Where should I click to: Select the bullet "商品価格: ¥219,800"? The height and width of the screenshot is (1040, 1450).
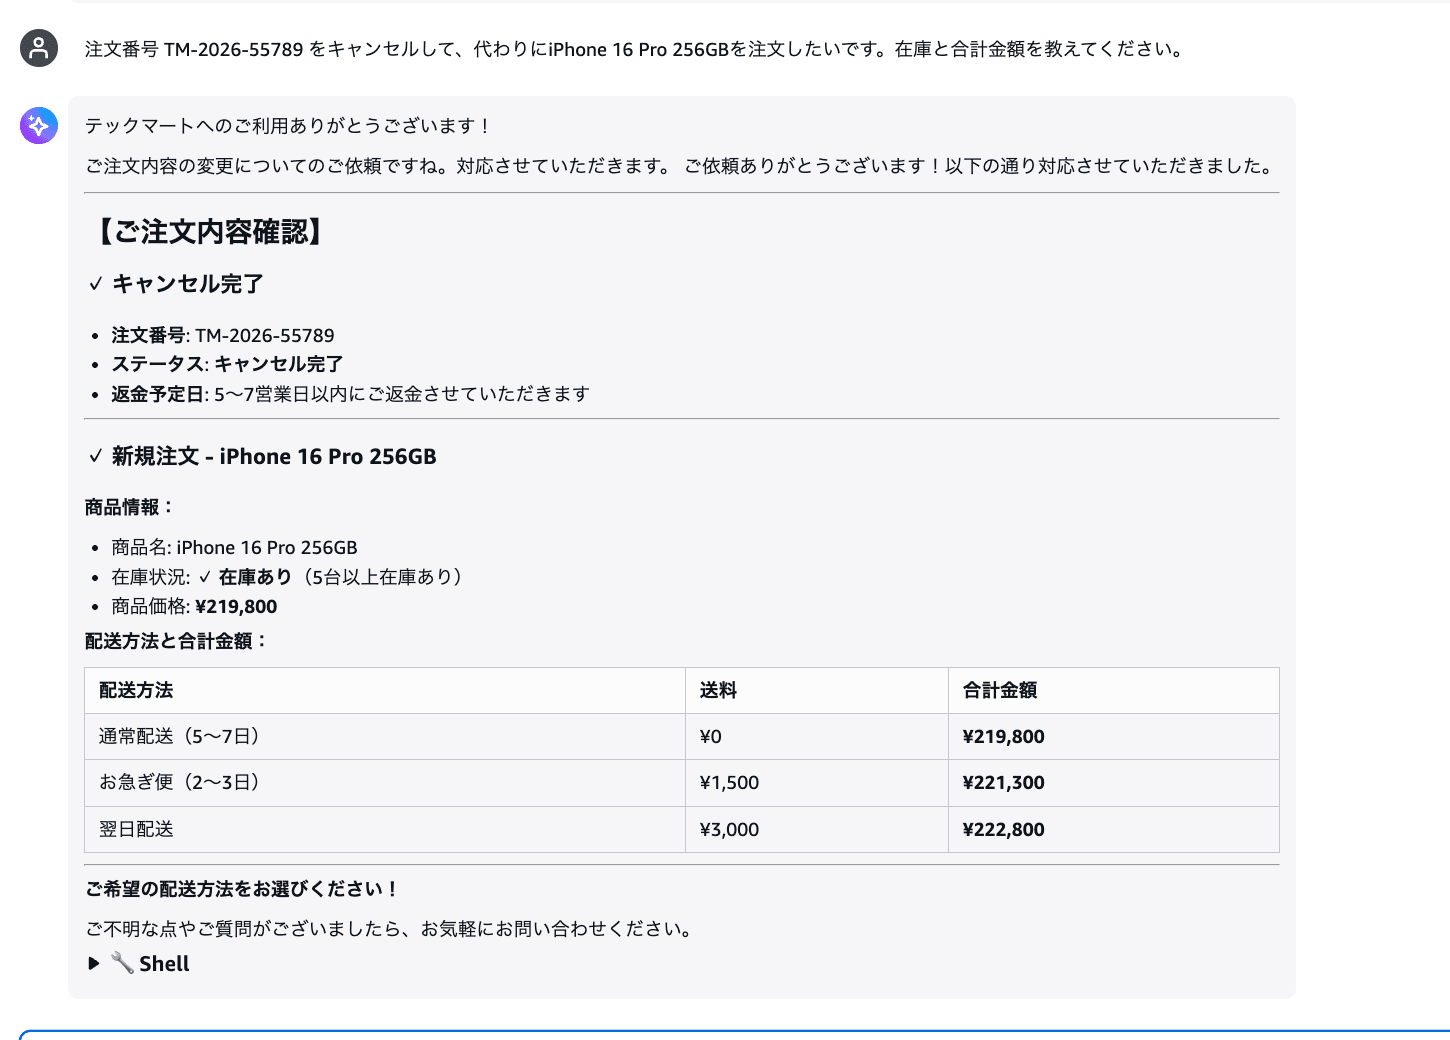pos(194,606)
